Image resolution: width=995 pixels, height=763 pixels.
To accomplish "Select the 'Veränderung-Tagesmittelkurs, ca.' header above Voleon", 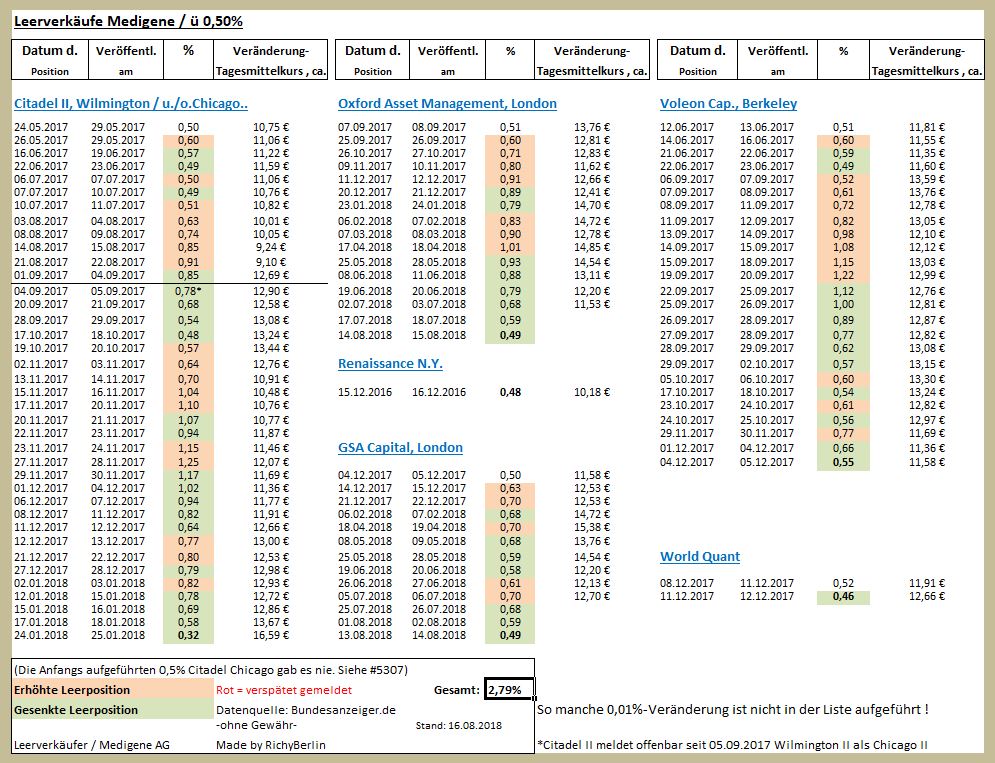I will (926, 60).
